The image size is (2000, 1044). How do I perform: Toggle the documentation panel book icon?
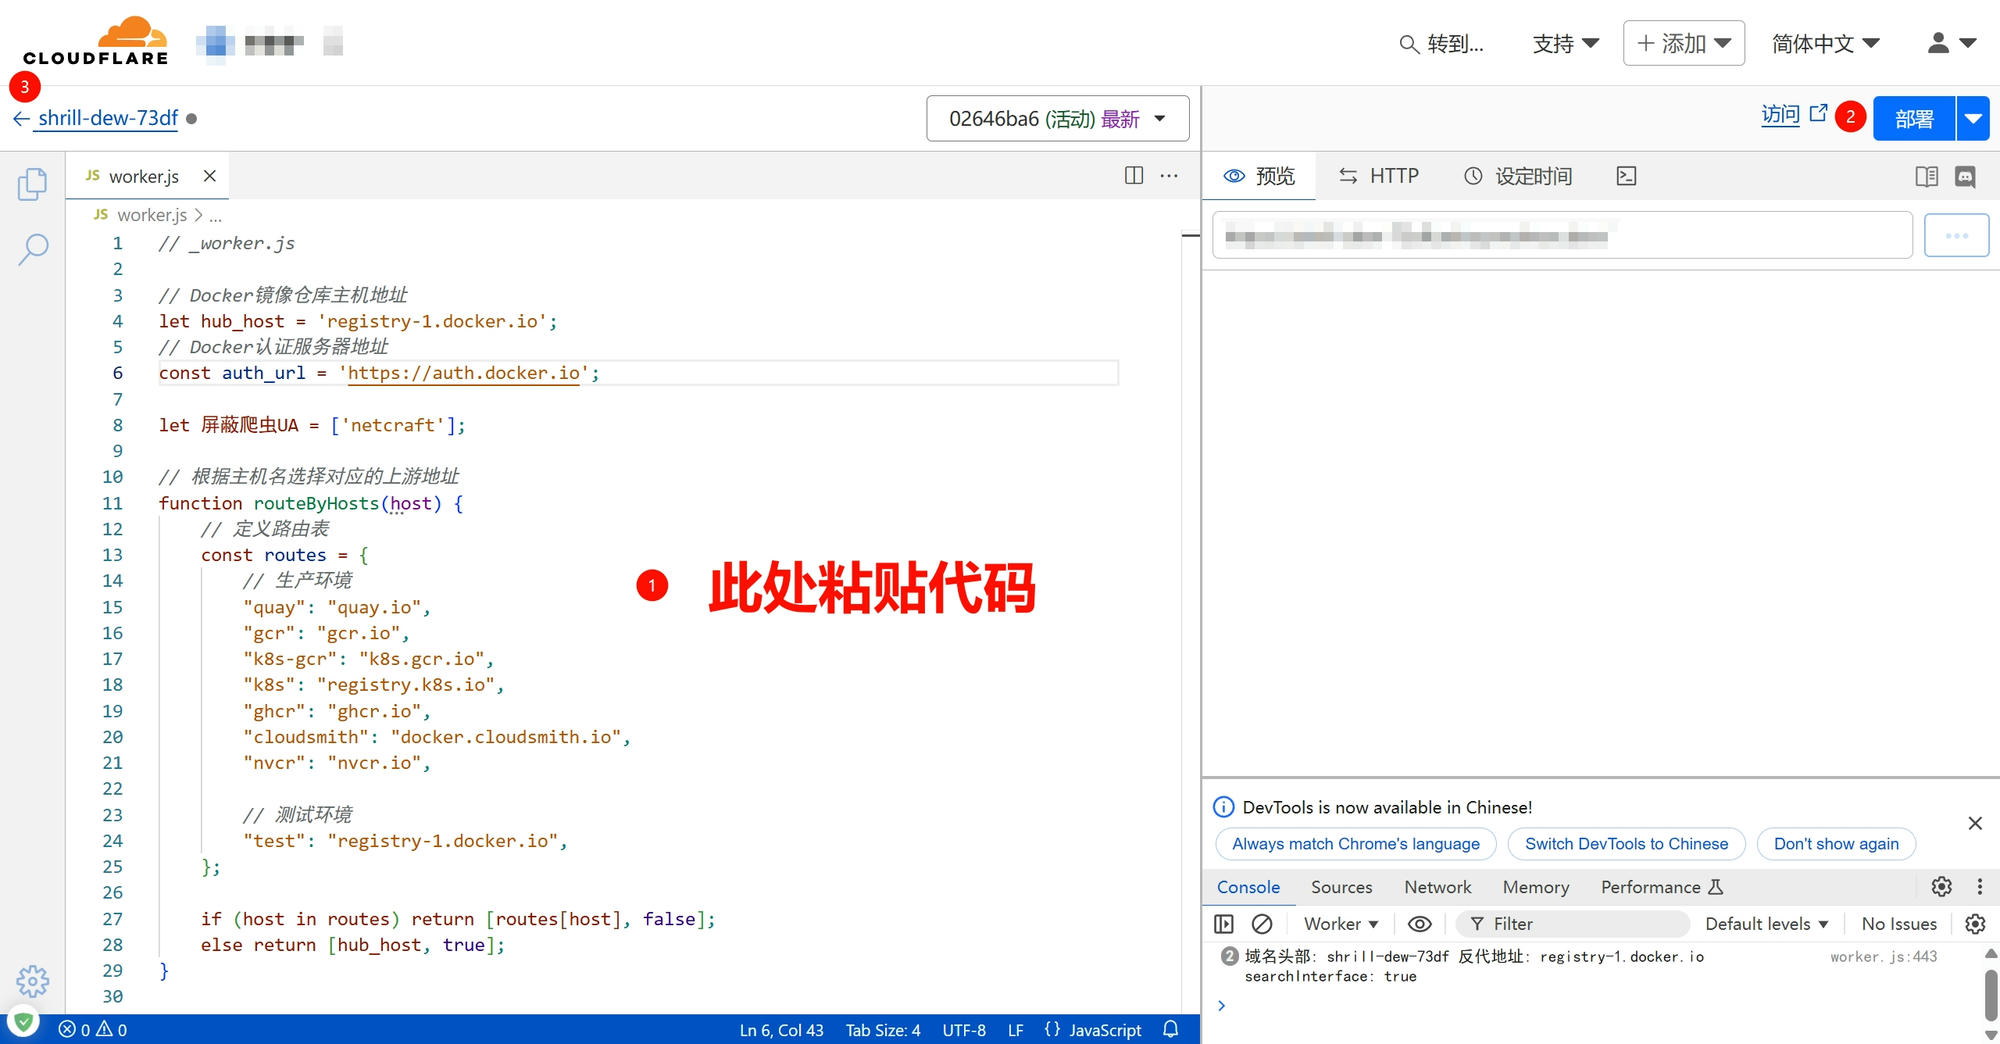point(1926,176)
